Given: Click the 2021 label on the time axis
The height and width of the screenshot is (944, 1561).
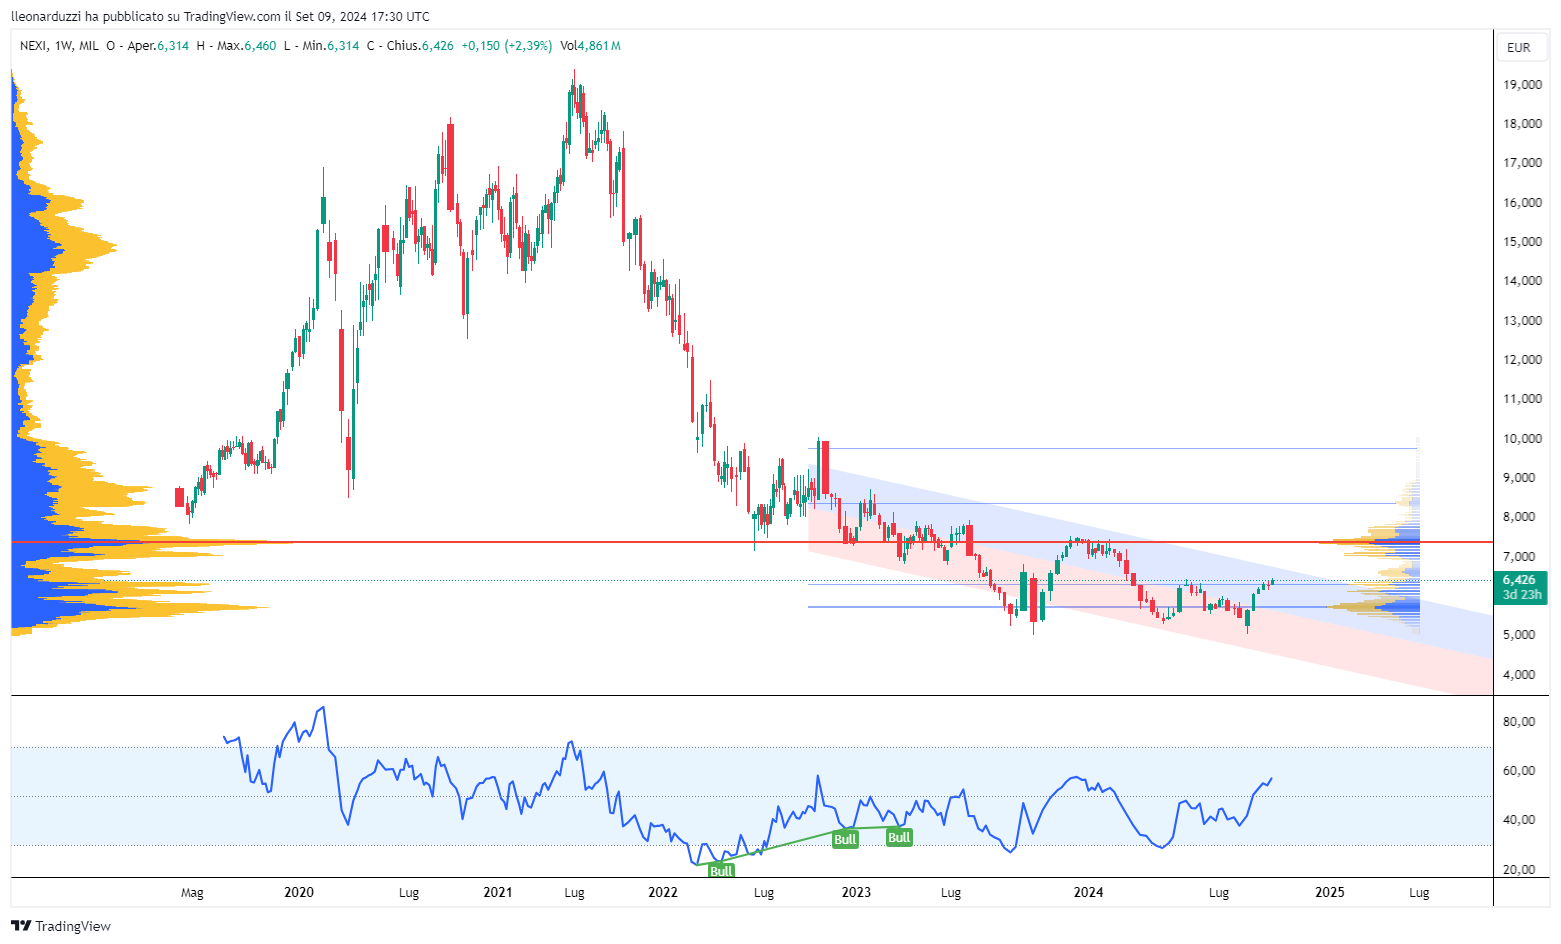Looking at the screenshot, I should (x=497, y=892).
